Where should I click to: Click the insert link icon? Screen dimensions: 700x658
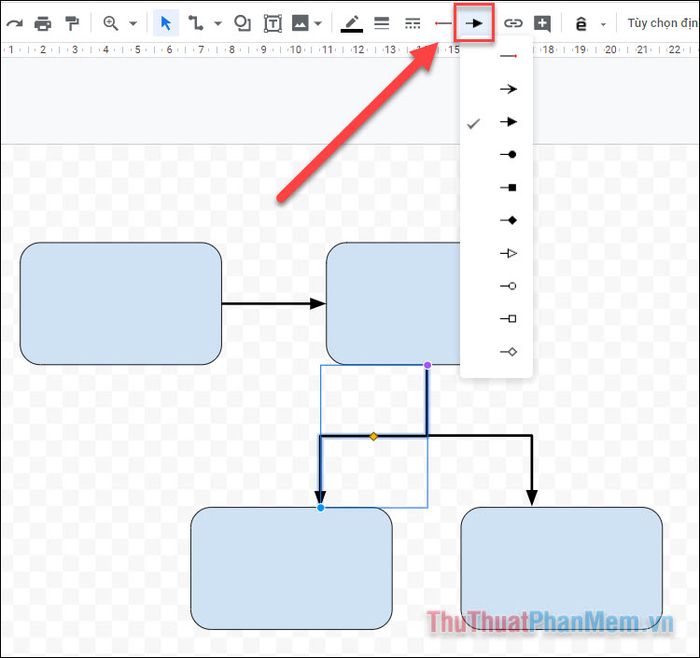point(513,23)
